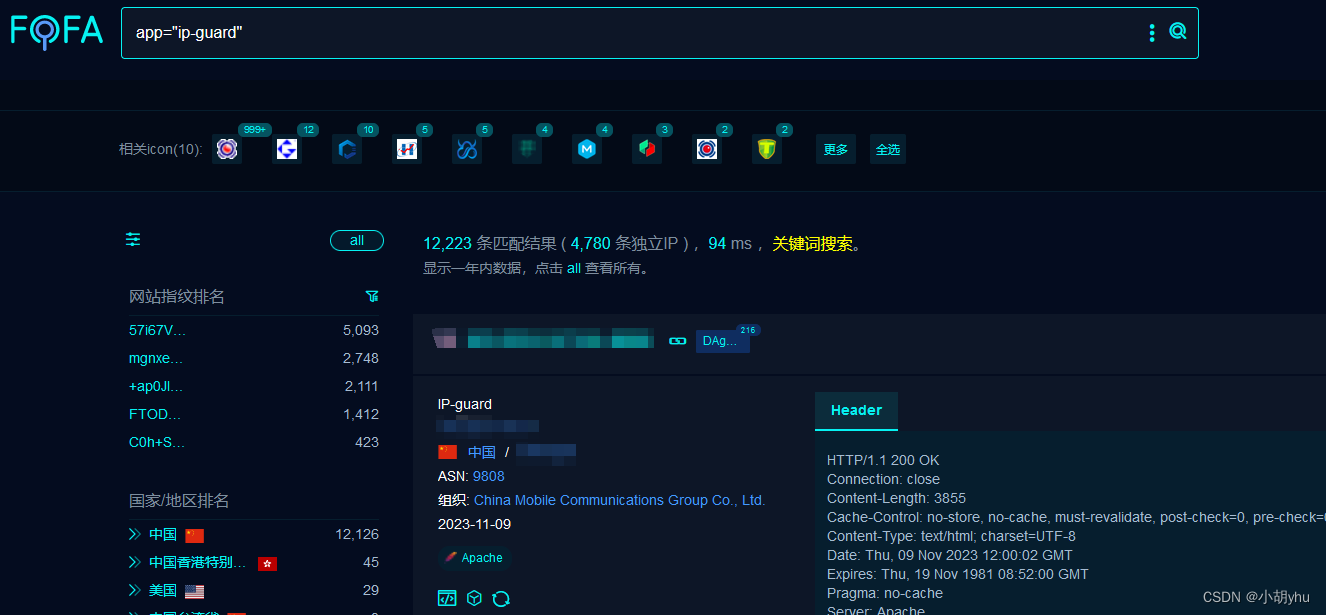This screenshot has width=1326, height=615.
Task: Click the 更多 button to show more icons
Action: [836, 149]
